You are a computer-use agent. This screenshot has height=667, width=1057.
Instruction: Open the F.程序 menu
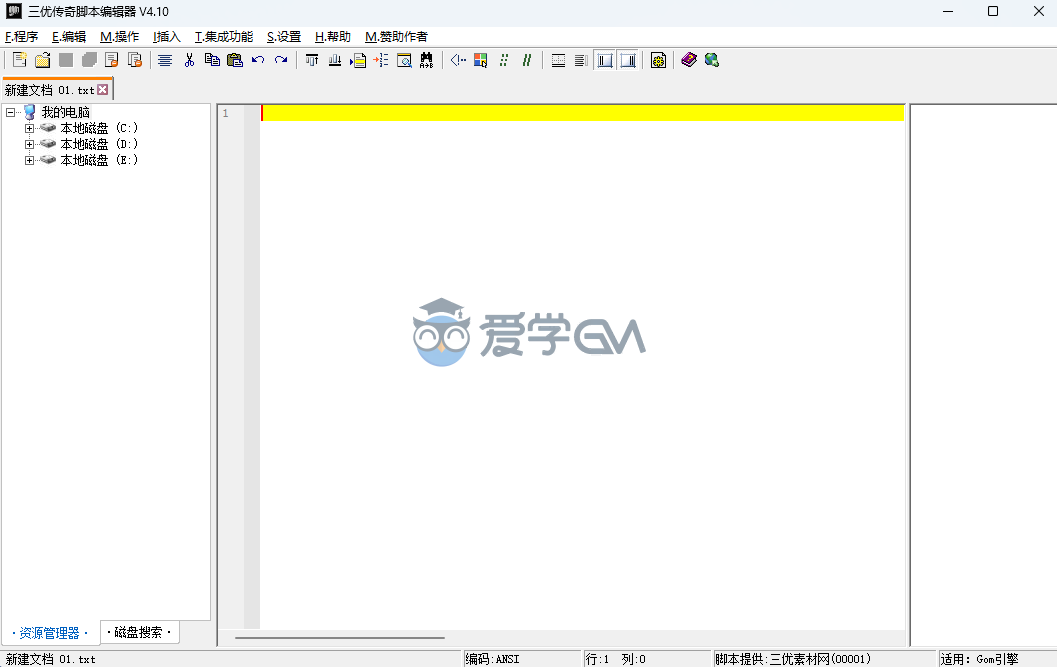click(22, 36)
